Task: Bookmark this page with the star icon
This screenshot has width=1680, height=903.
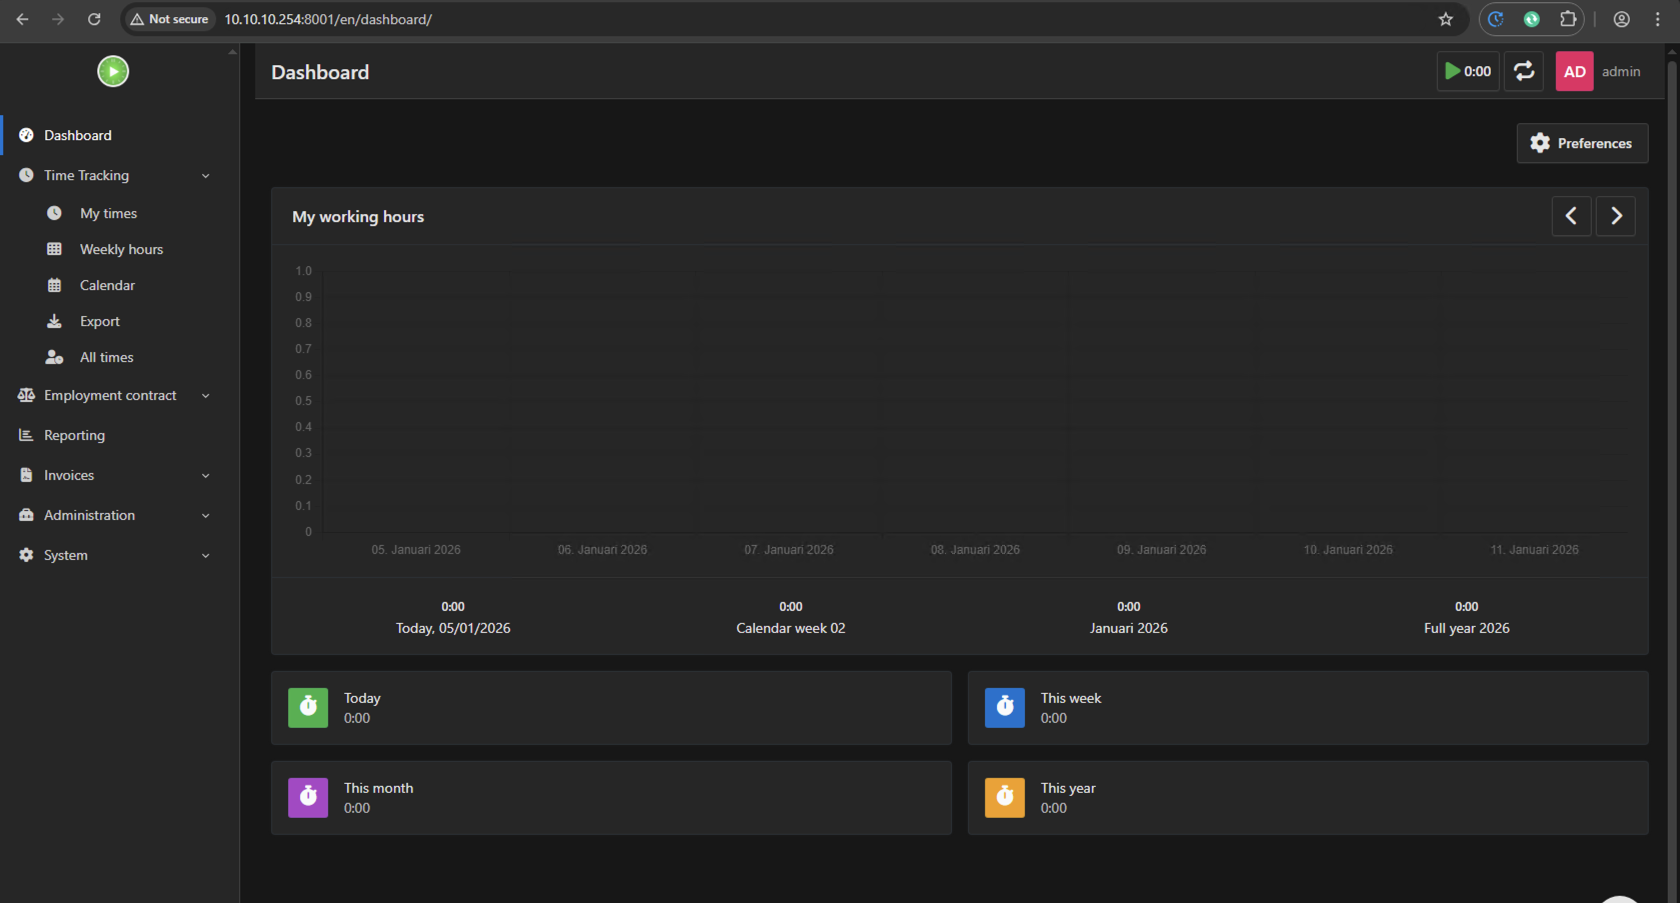Action: pos(1445,19)
